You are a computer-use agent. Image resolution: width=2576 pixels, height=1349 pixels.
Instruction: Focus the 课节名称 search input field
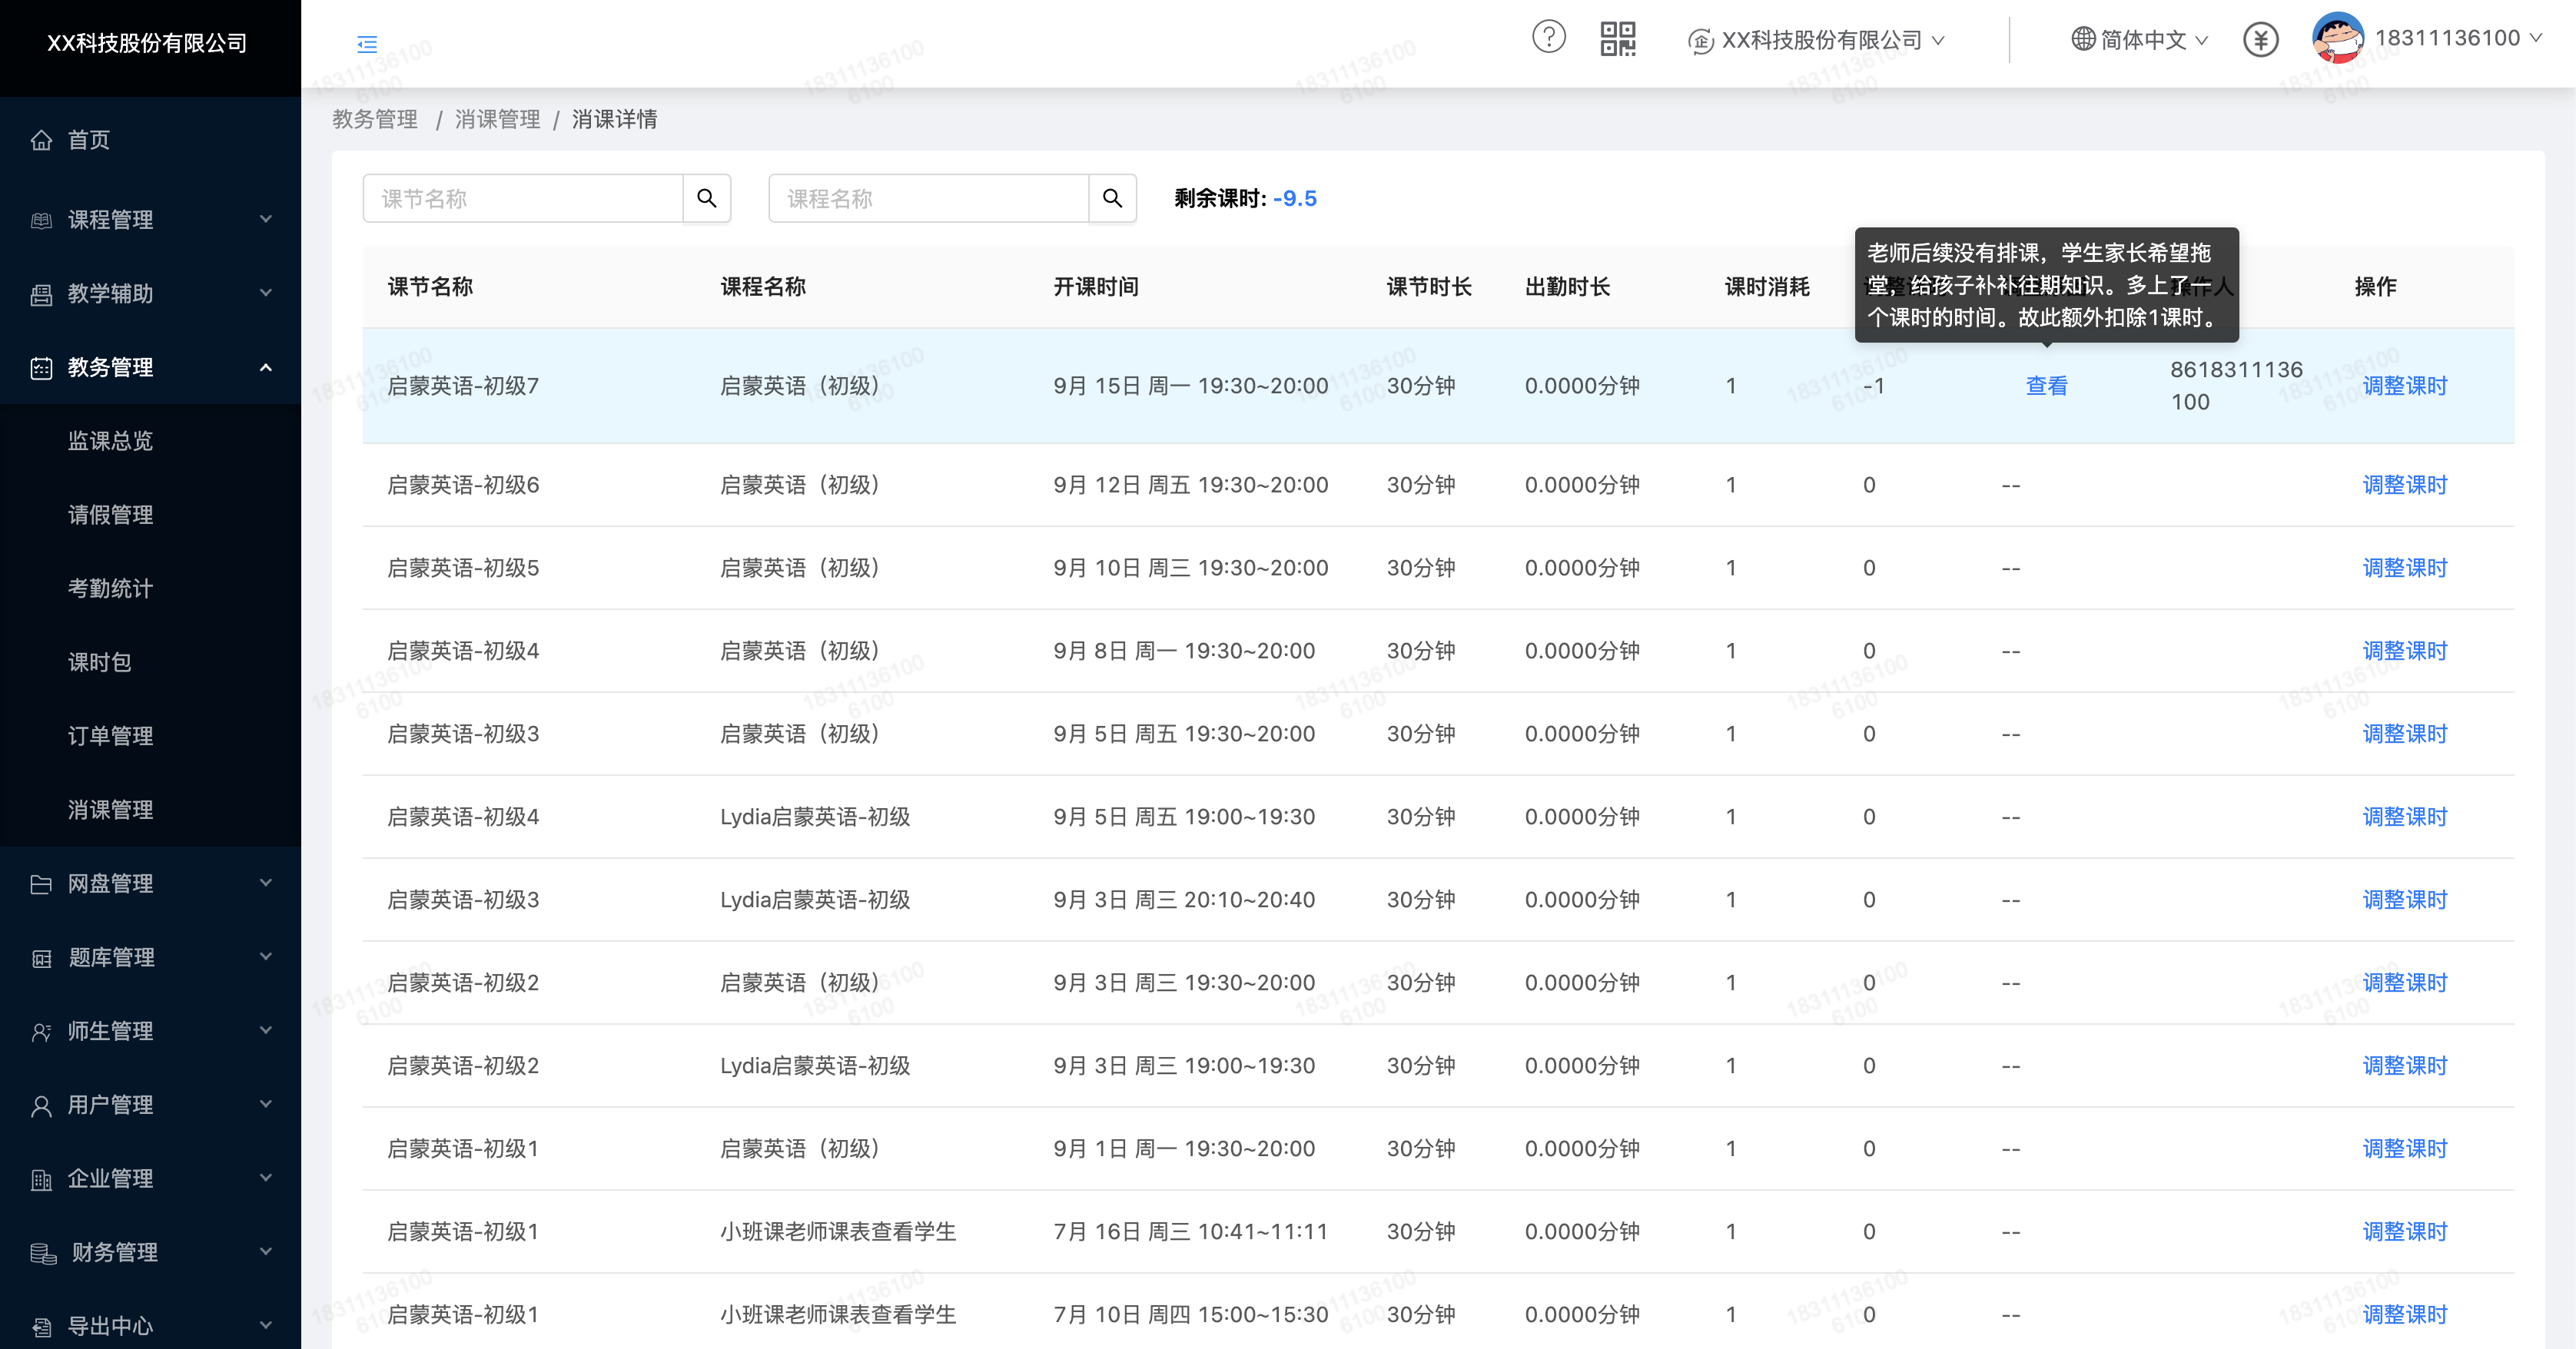(523, 198)
